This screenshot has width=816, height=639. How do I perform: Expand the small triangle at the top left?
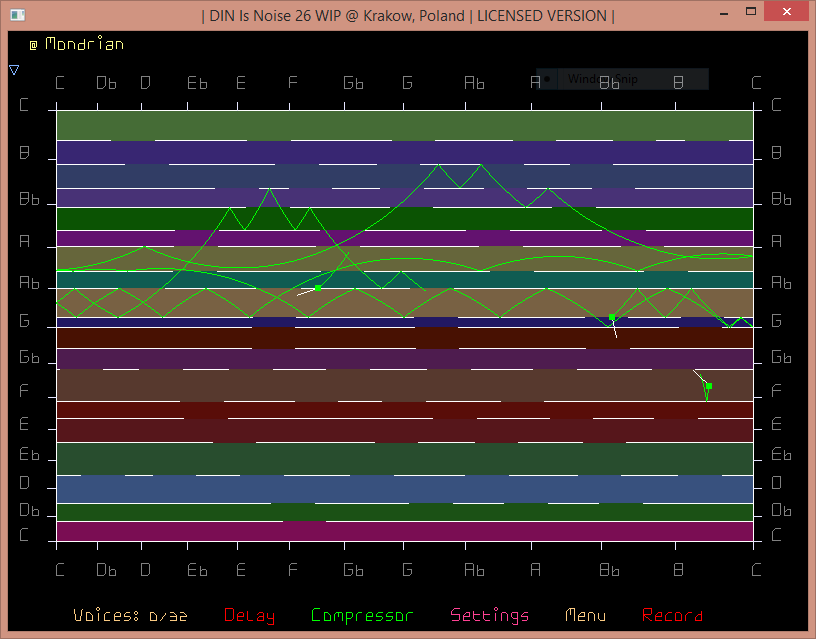coord(14,70)
